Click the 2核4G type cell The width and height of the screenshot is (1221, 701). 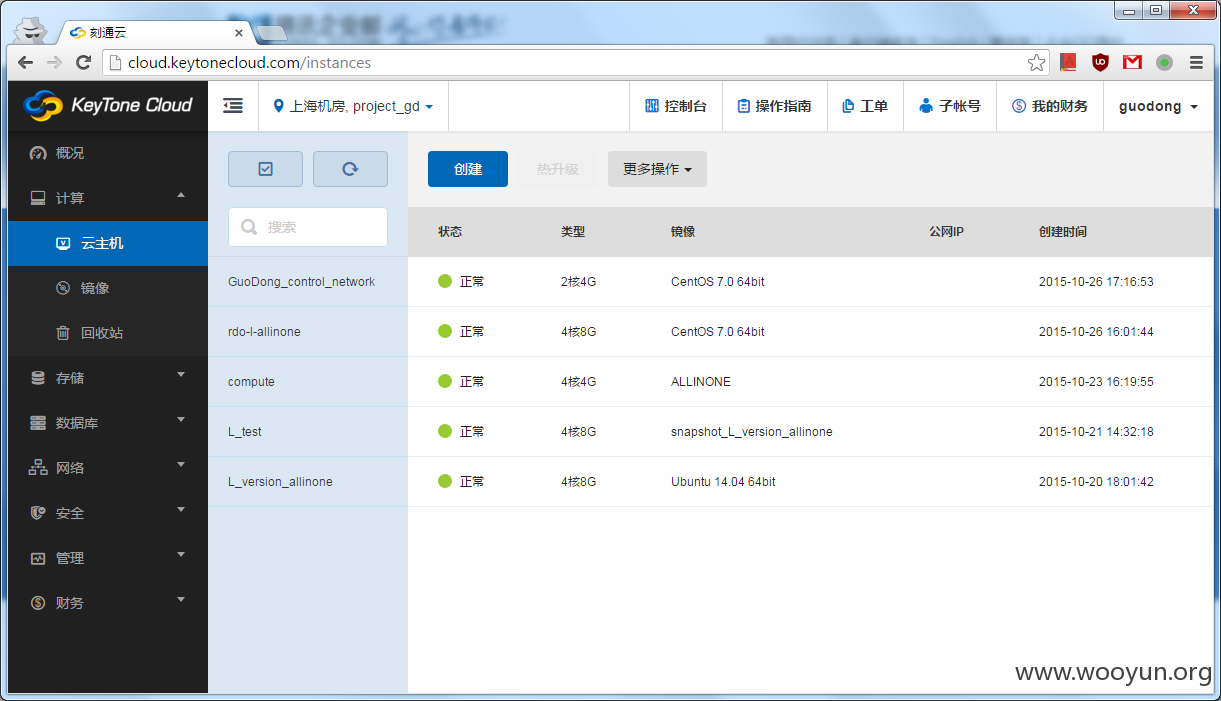coord(578,282)
